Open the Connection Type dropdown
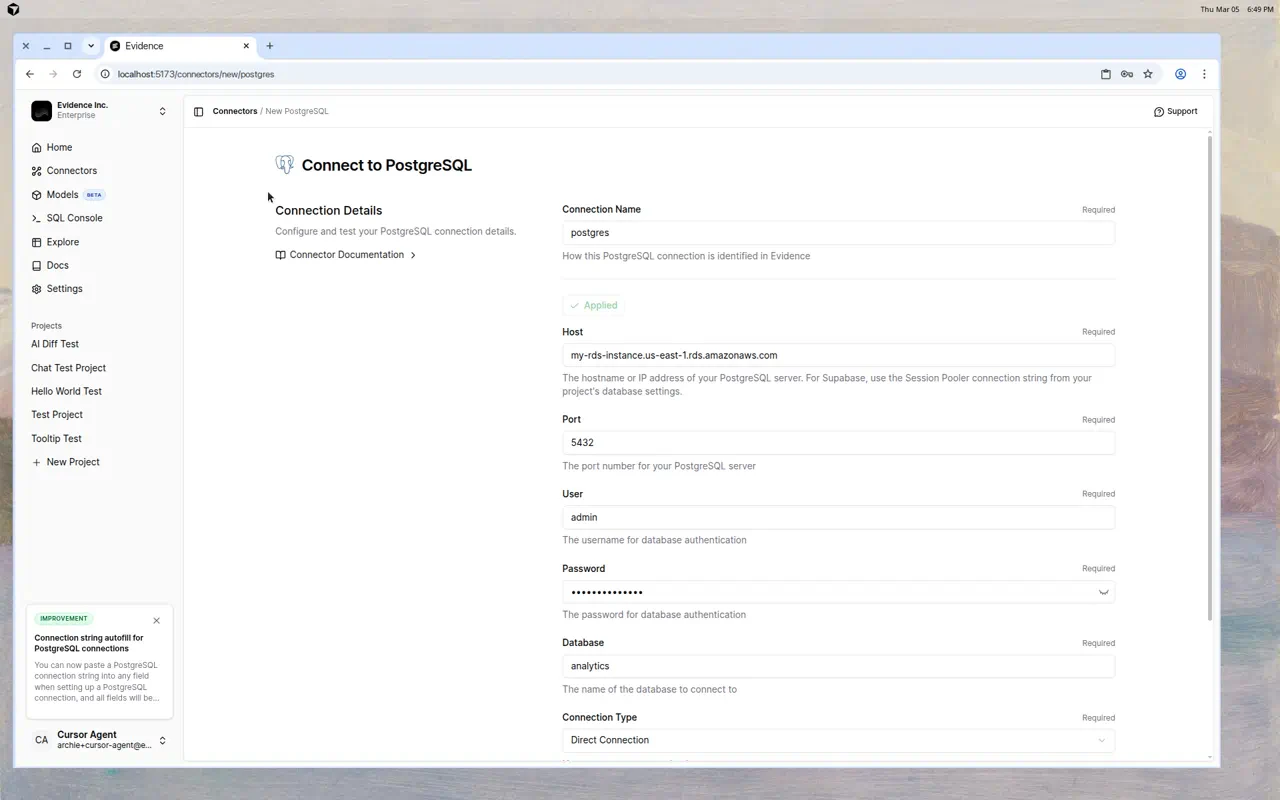Viewport: 1280px width, 800px height. [x=1102, y=740]
